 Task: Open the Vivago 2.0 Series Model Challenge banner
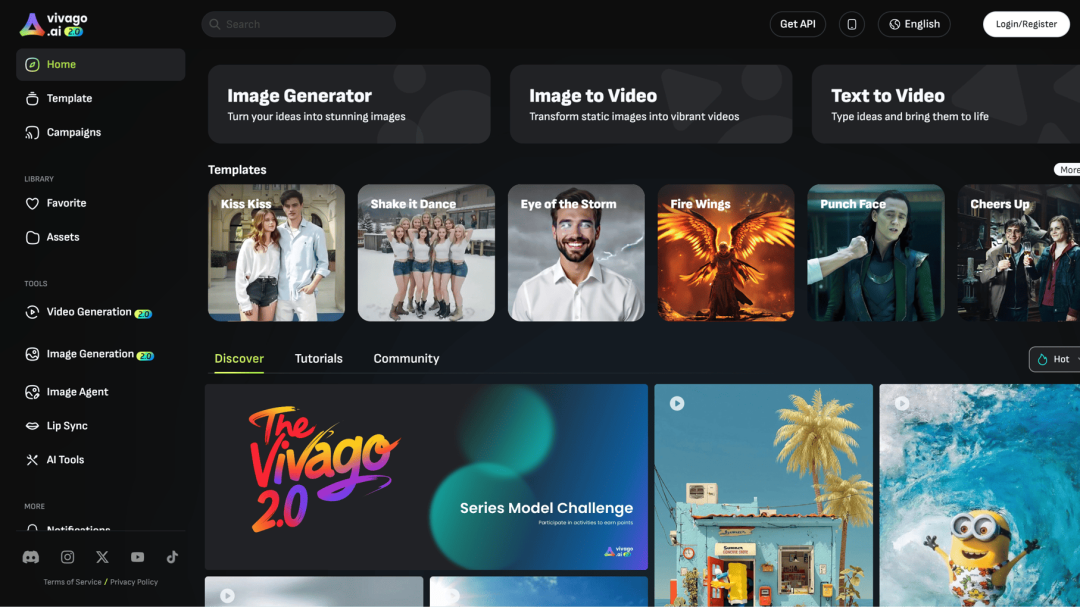coord(426,477)
